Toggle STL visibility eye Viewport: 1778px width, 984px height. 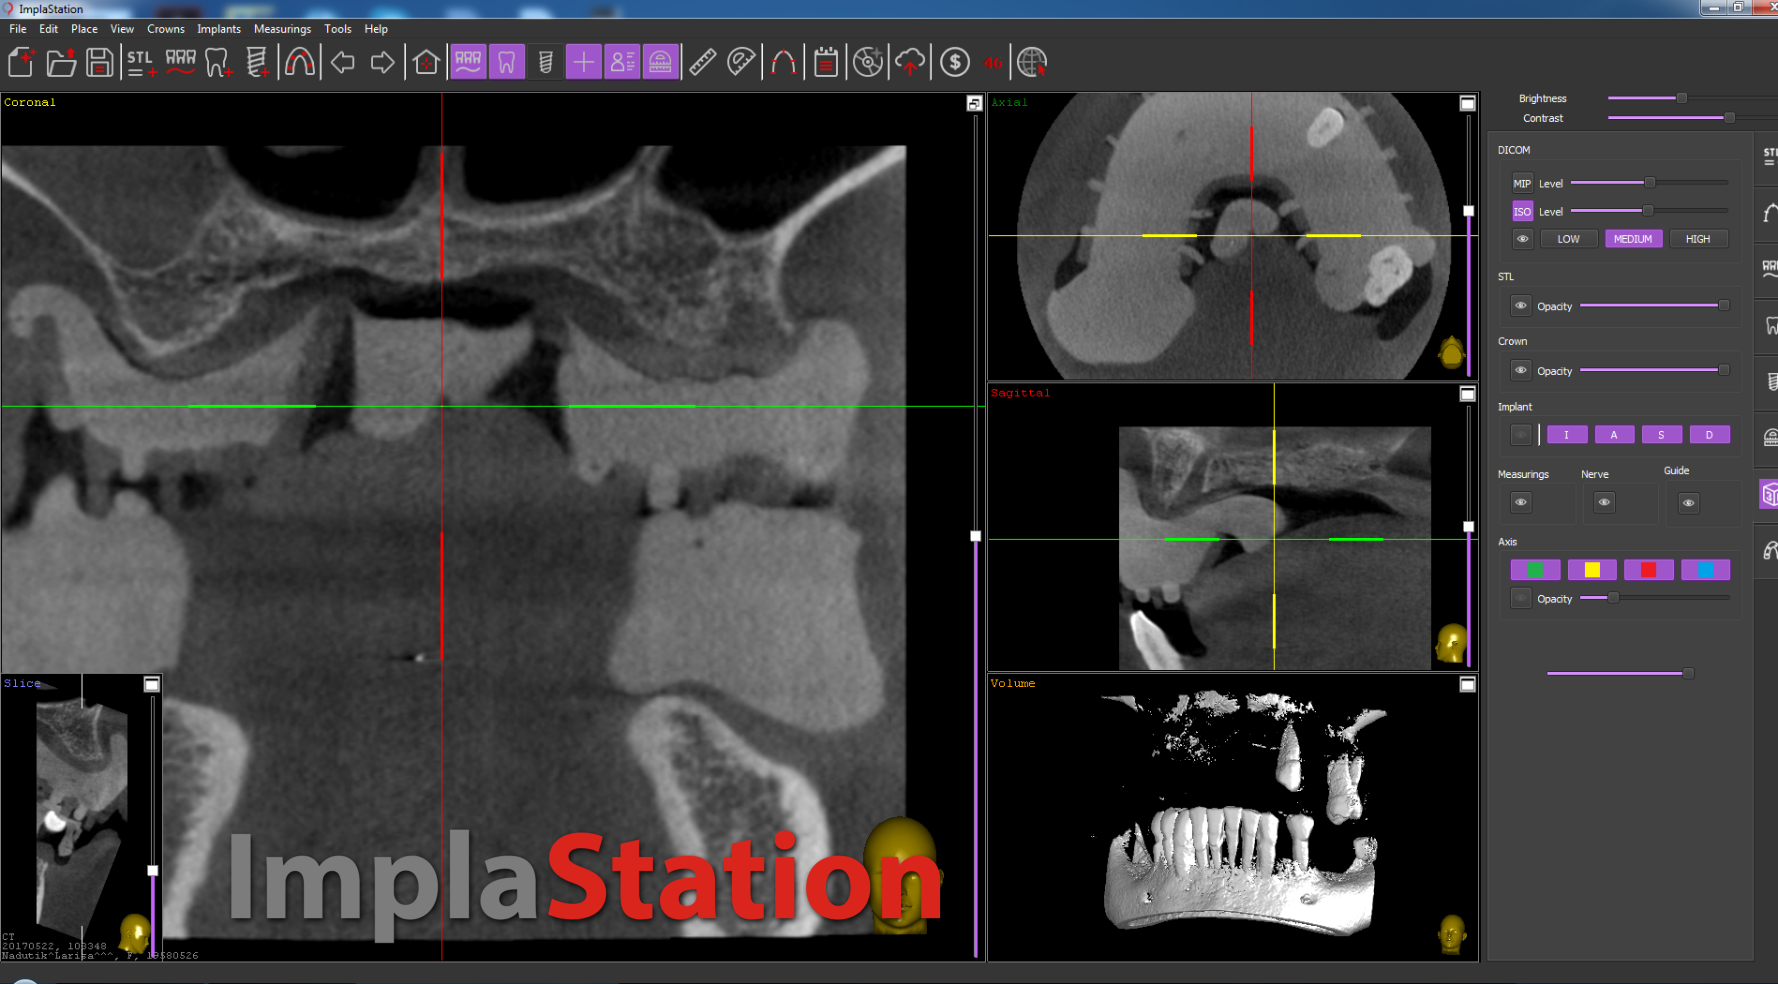tap(1521, 306)
